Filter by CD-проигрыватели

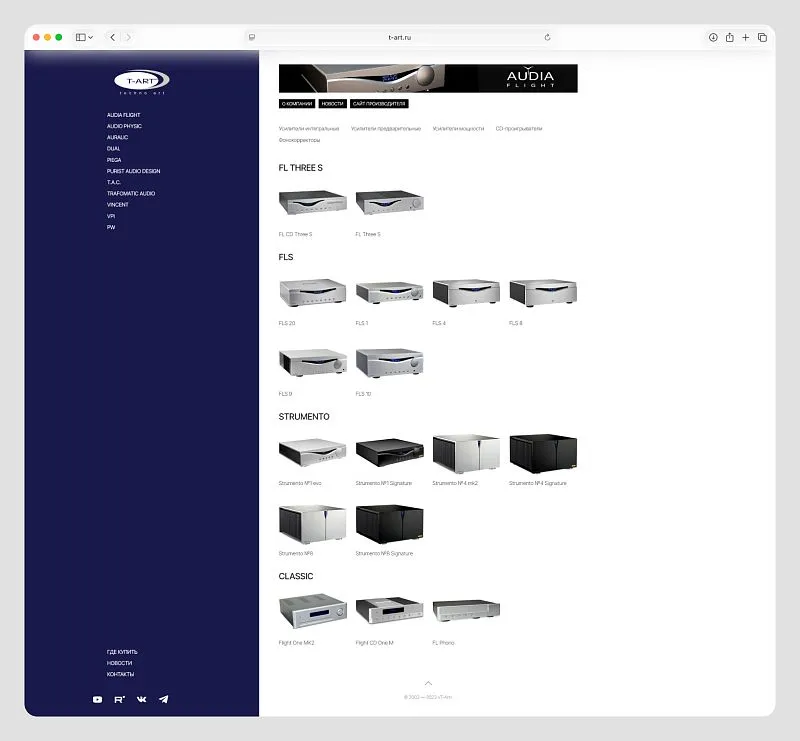(x=519, y=129)
